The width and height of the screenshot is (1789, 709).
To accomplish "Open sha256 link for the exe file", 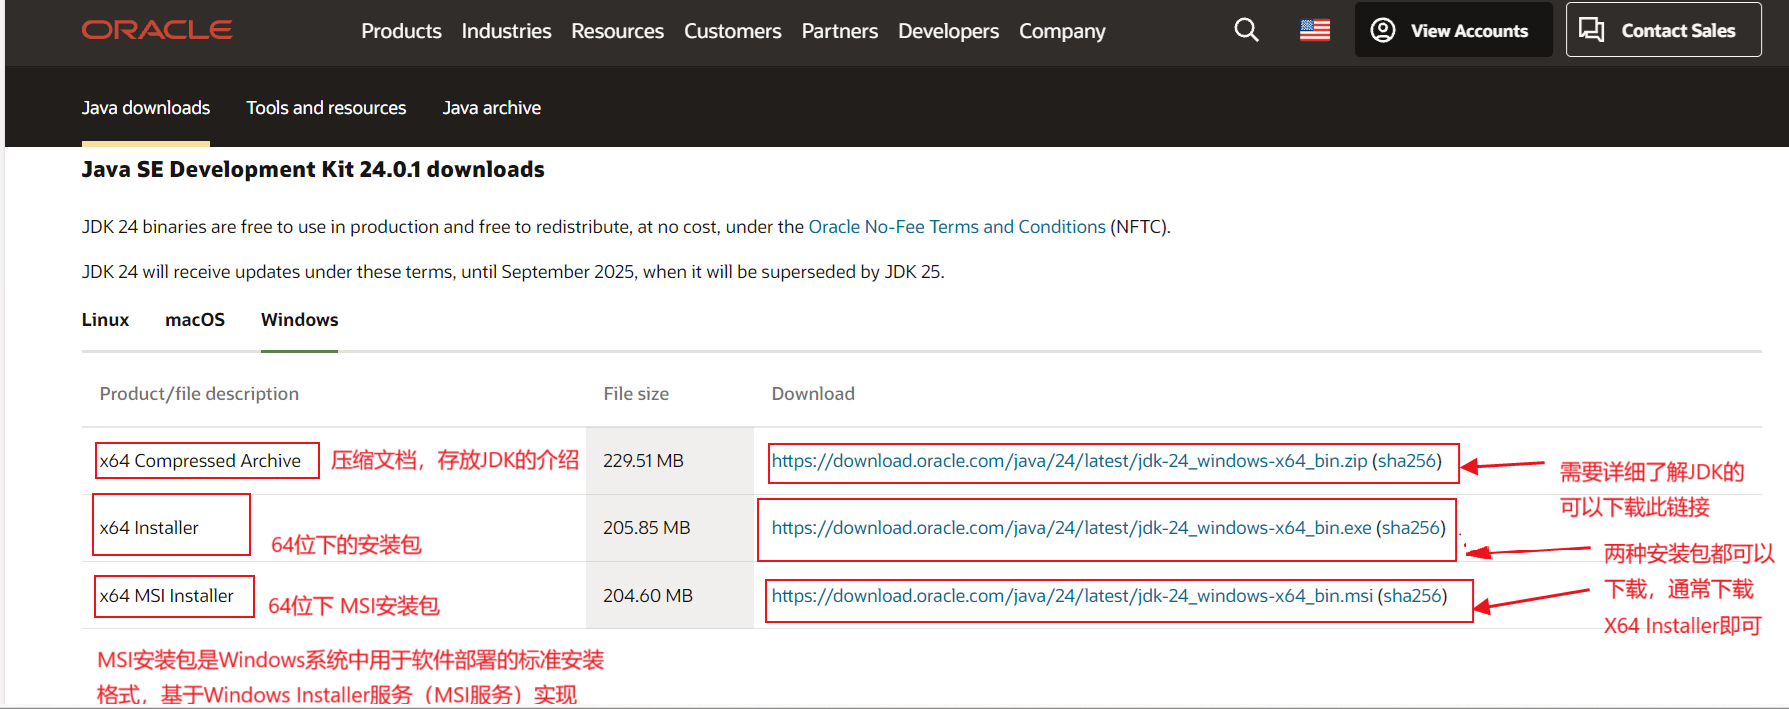I will (1411, 528).
